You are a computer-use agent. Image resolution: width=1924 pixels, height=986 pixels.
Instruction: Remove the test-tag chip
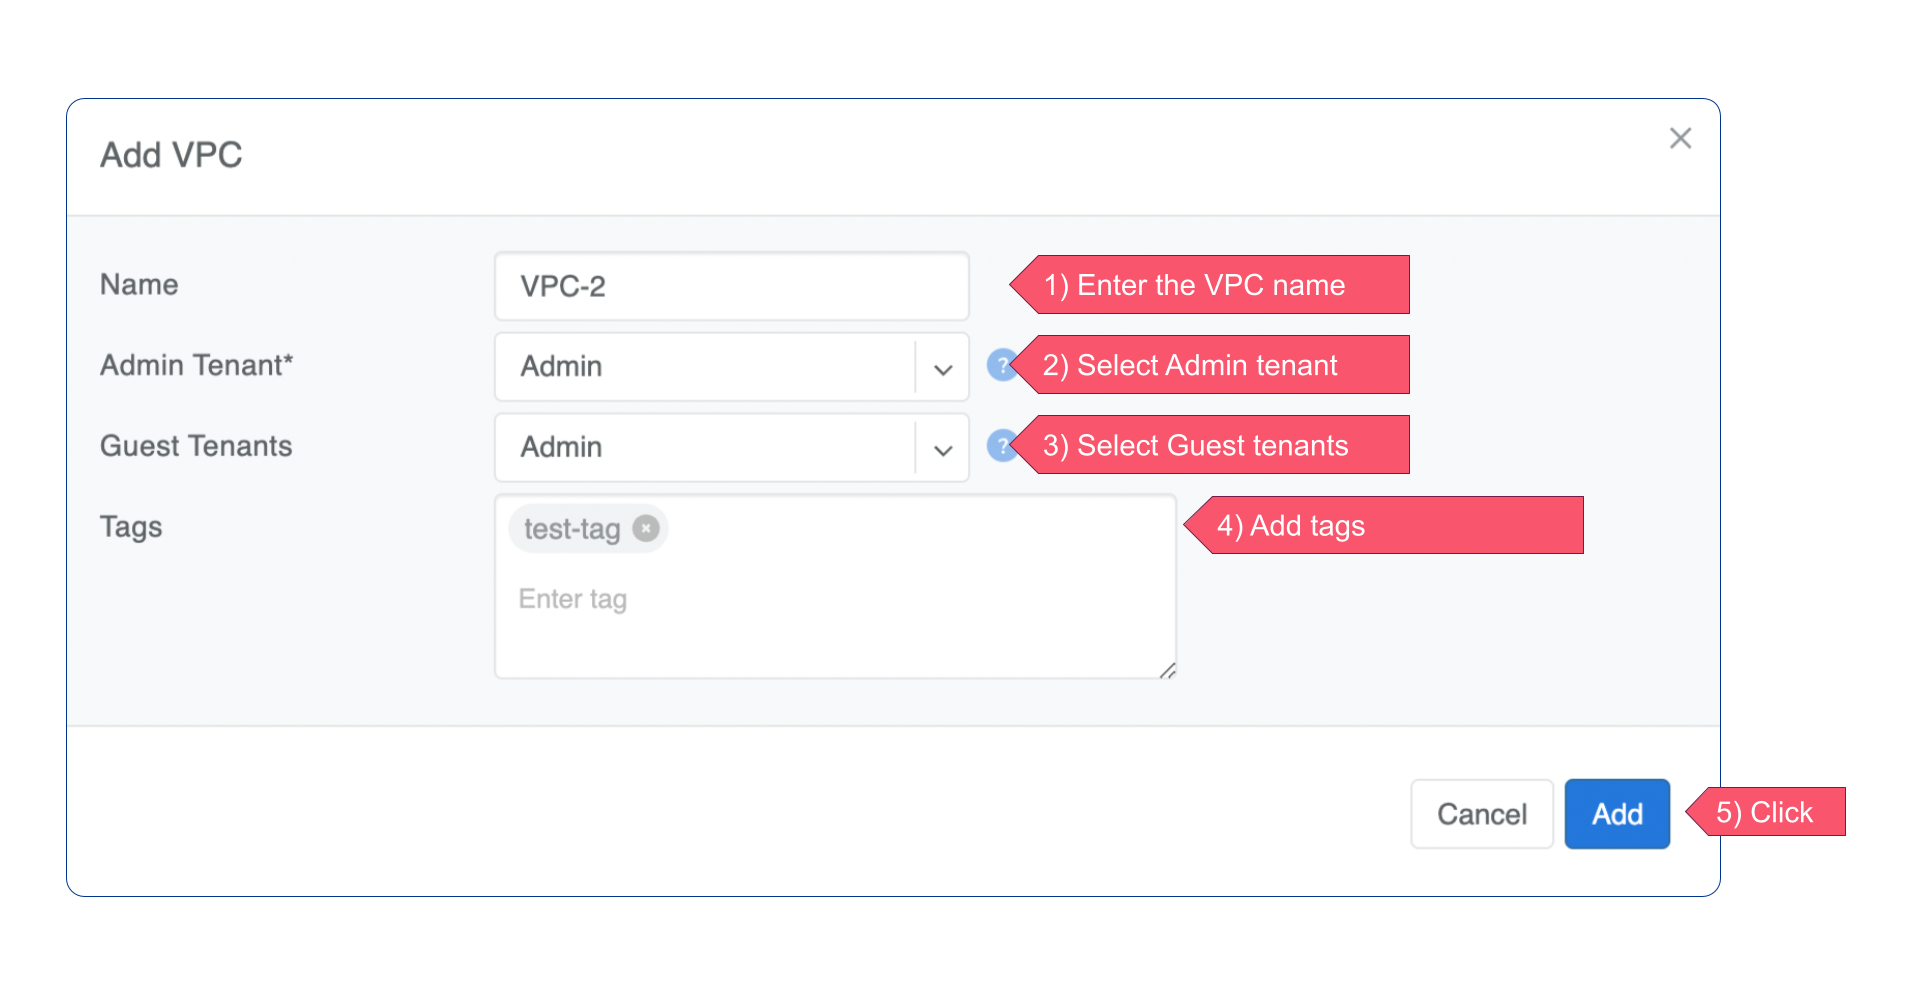[645, 528]
